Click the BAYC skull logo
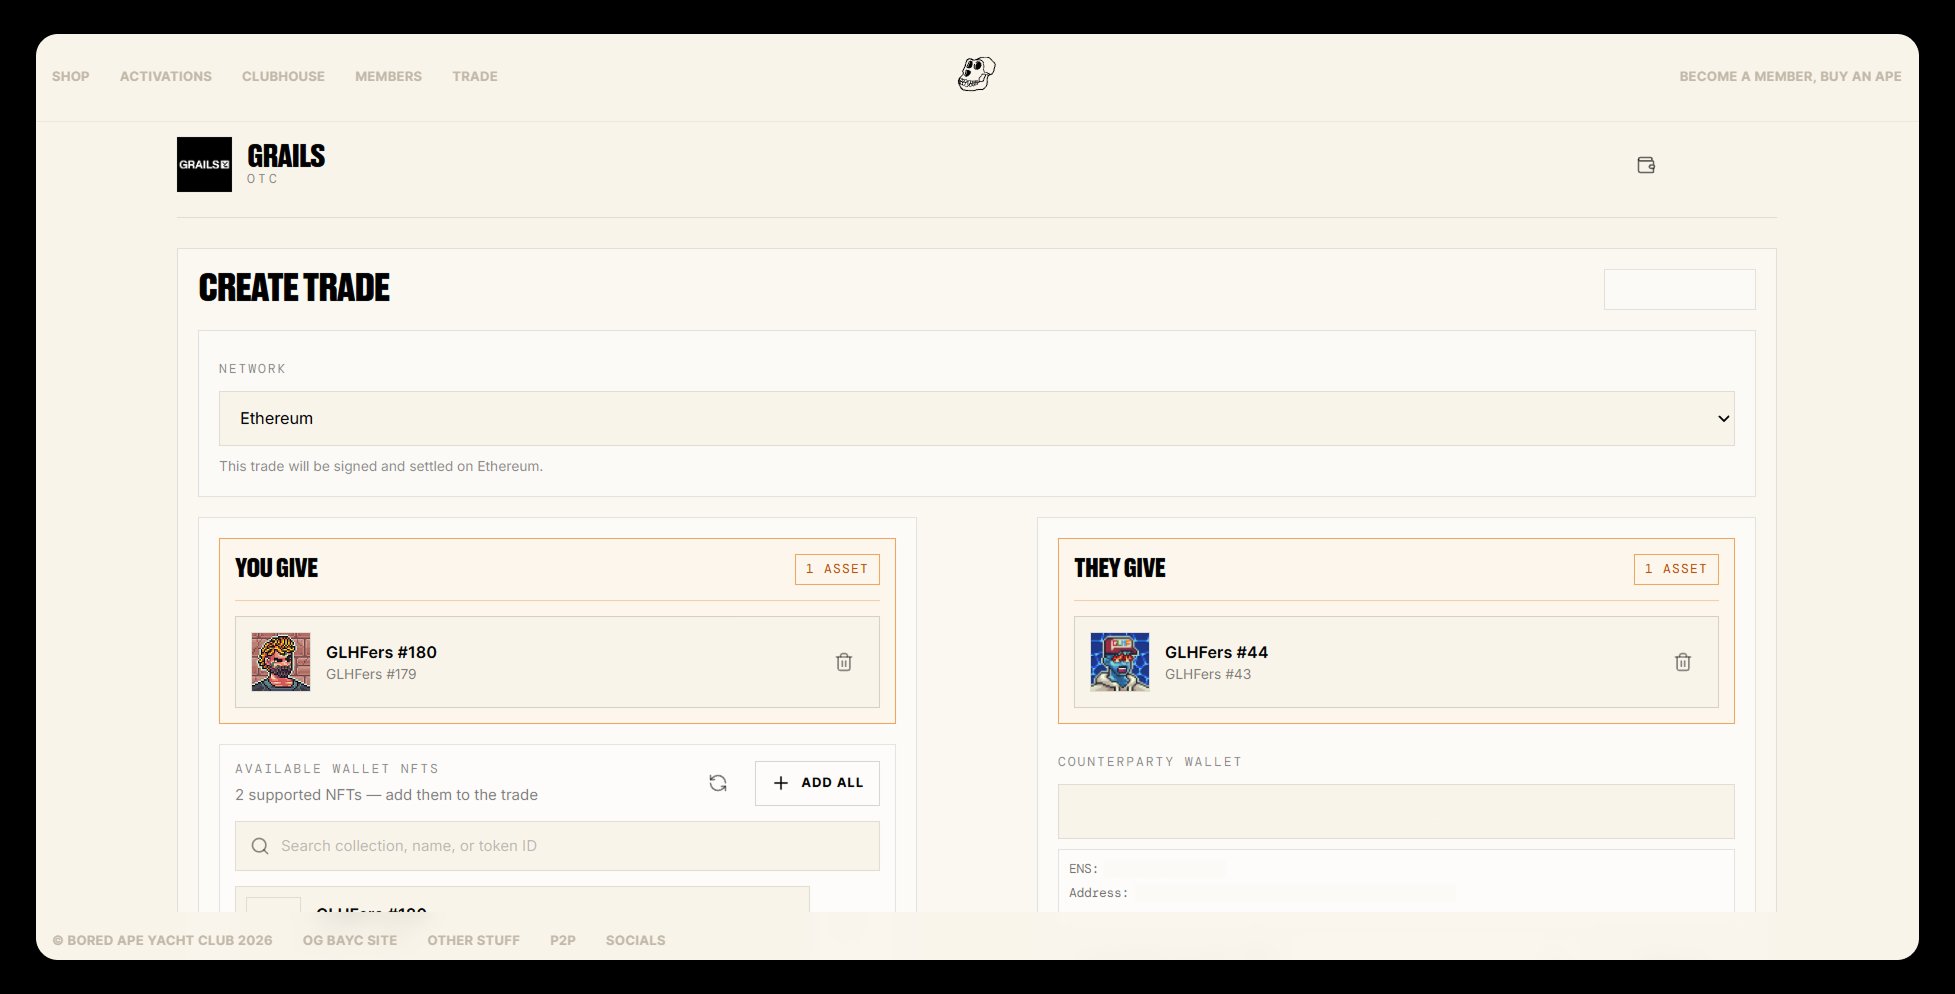1955x994 pixels. tap(976, 74)
